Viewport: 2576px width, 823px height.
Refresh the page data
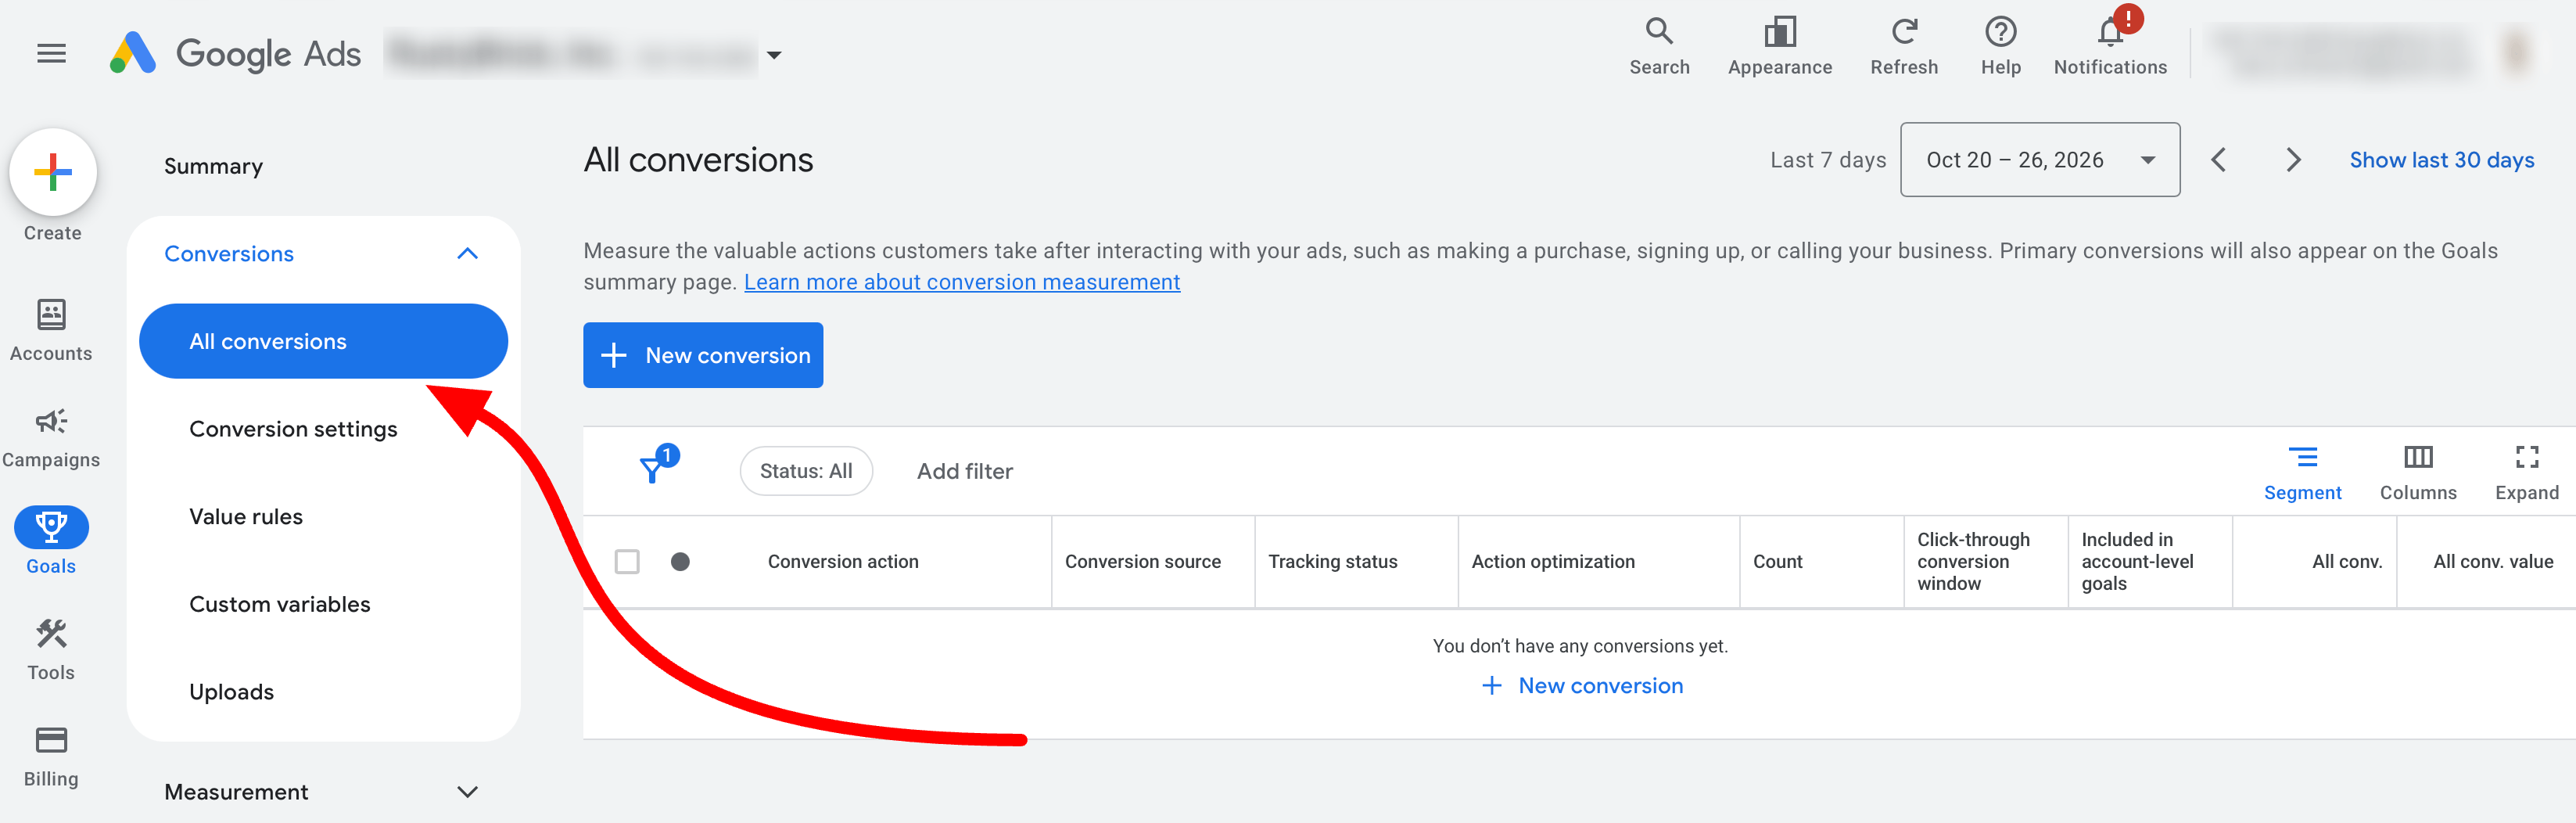(1903, 47)
